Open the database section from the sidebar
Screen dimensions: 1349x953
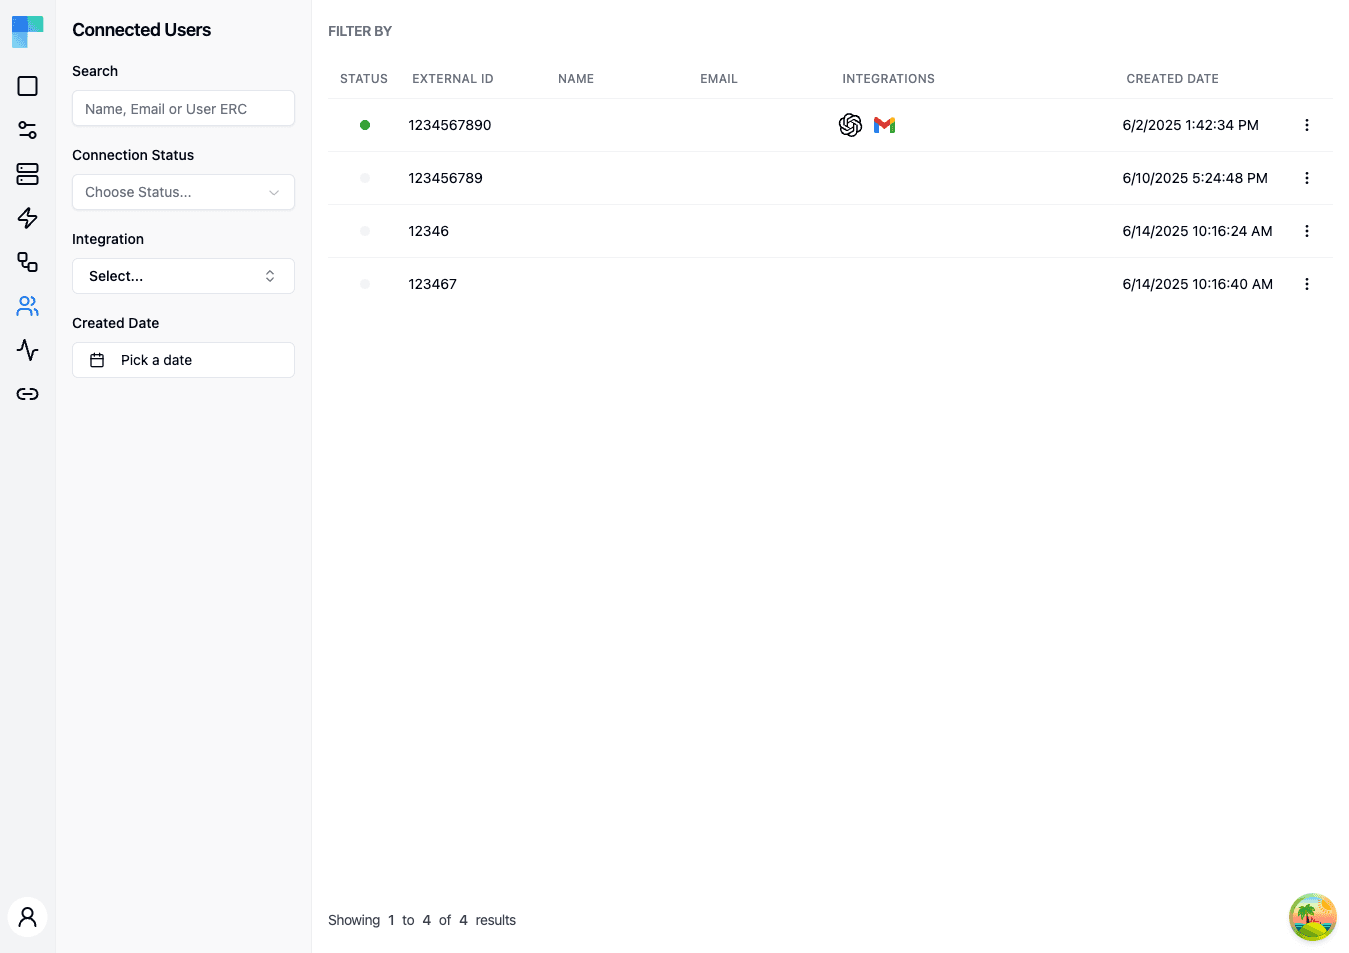tap(27, 174)
